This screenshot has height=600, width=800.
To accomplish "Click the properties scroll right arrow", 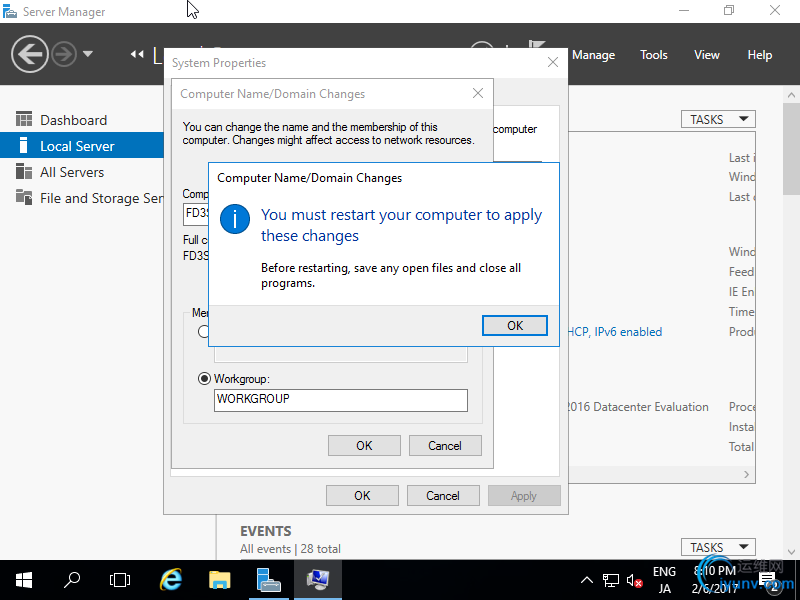I will coord(746,474).
